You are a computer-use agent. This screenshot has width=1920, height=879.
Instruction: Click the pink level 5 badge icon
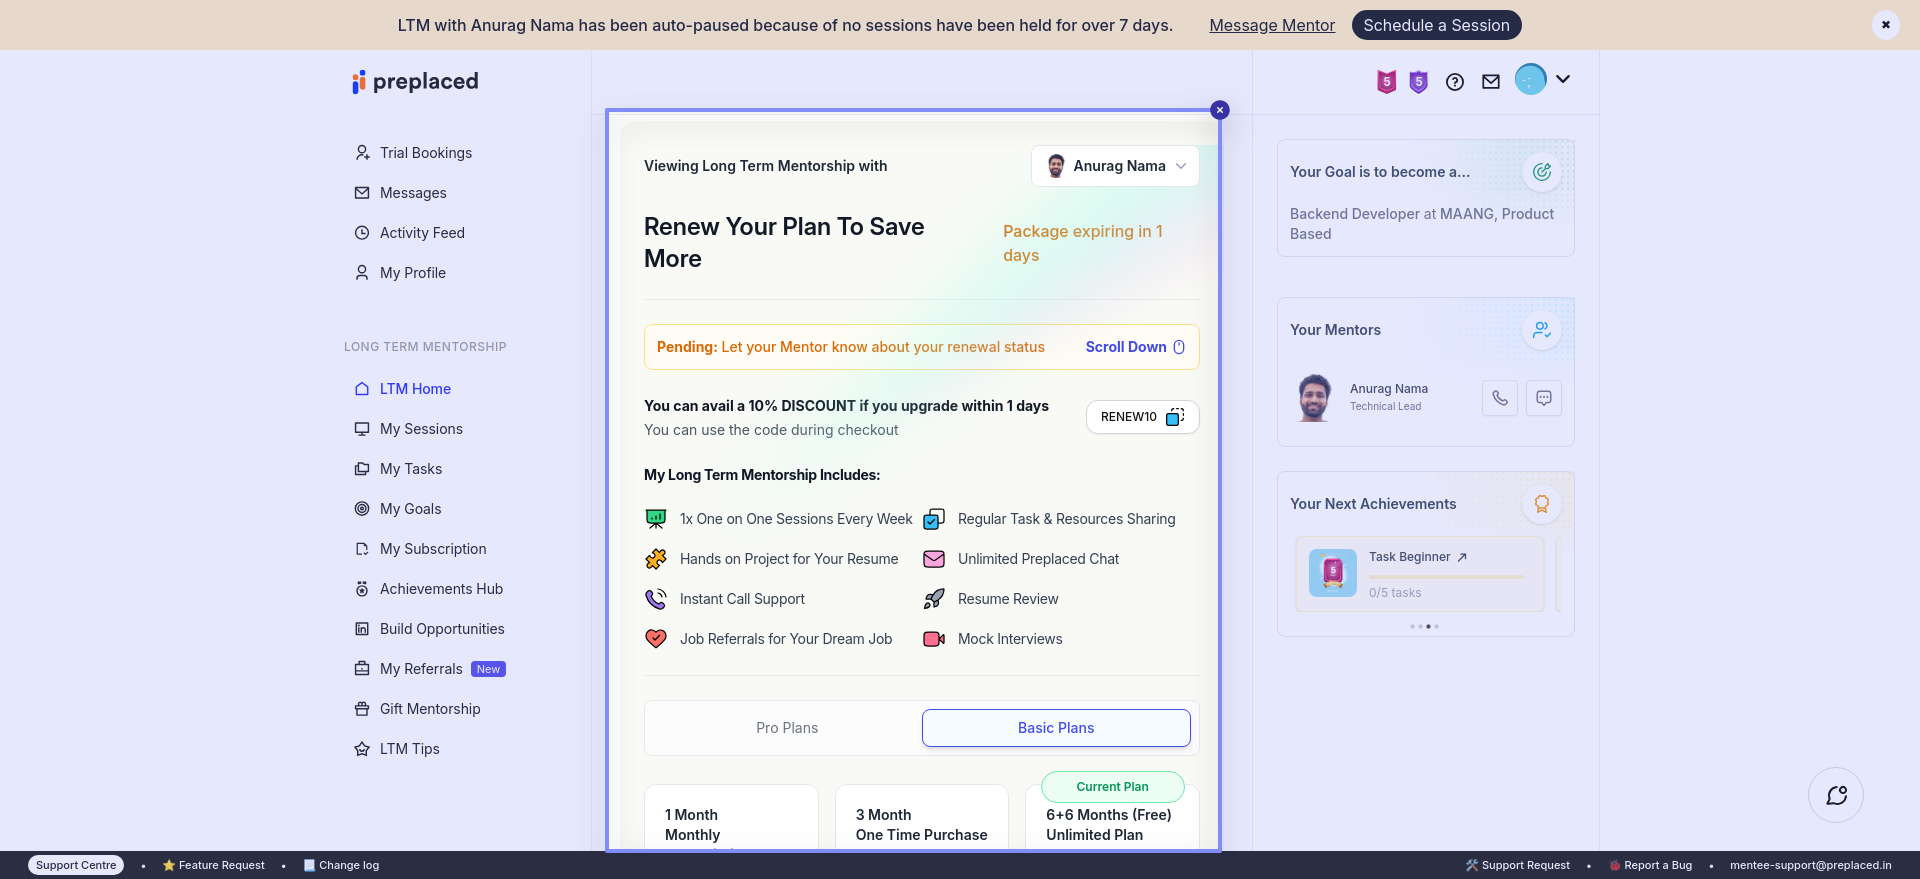pyautogui.click(x=1386, y=82)
